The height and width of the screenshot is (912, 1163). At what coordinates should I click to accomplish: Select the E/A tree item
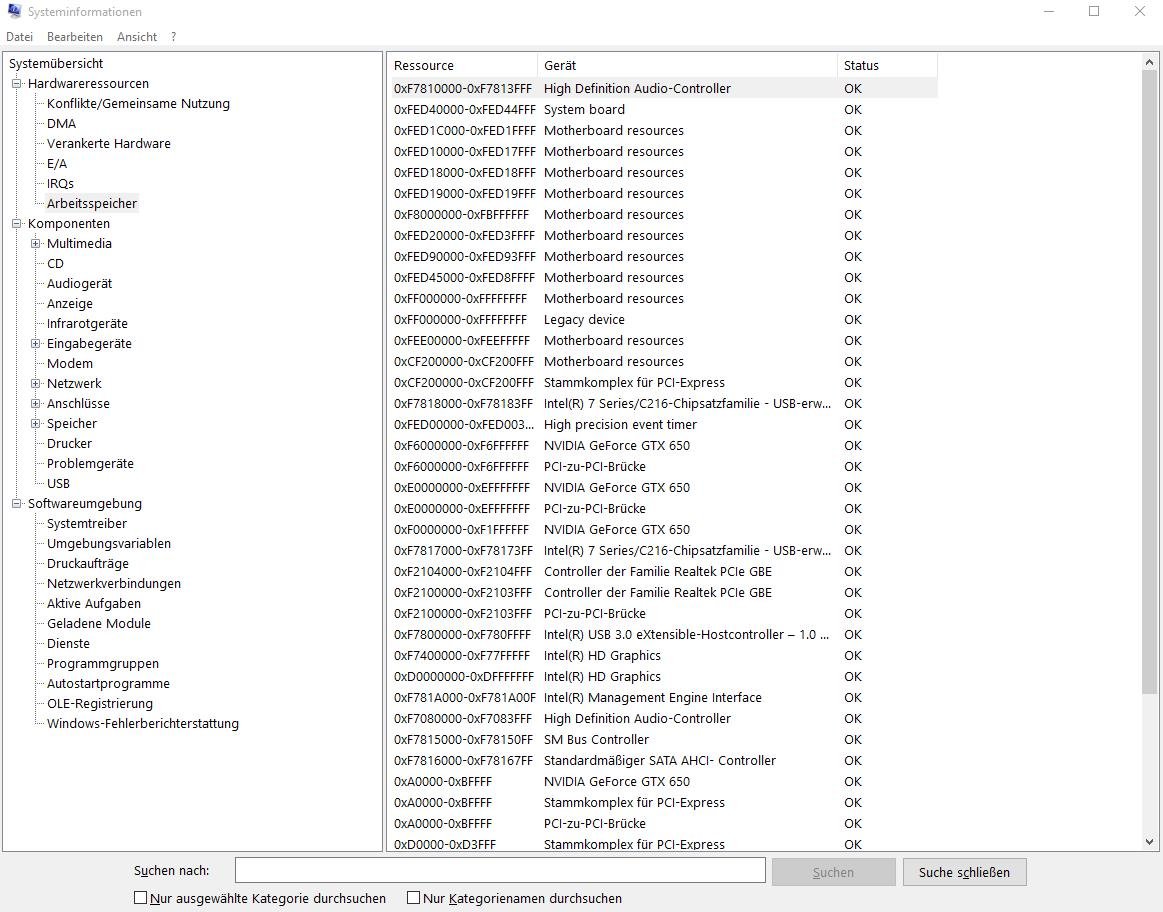point(57,164)
